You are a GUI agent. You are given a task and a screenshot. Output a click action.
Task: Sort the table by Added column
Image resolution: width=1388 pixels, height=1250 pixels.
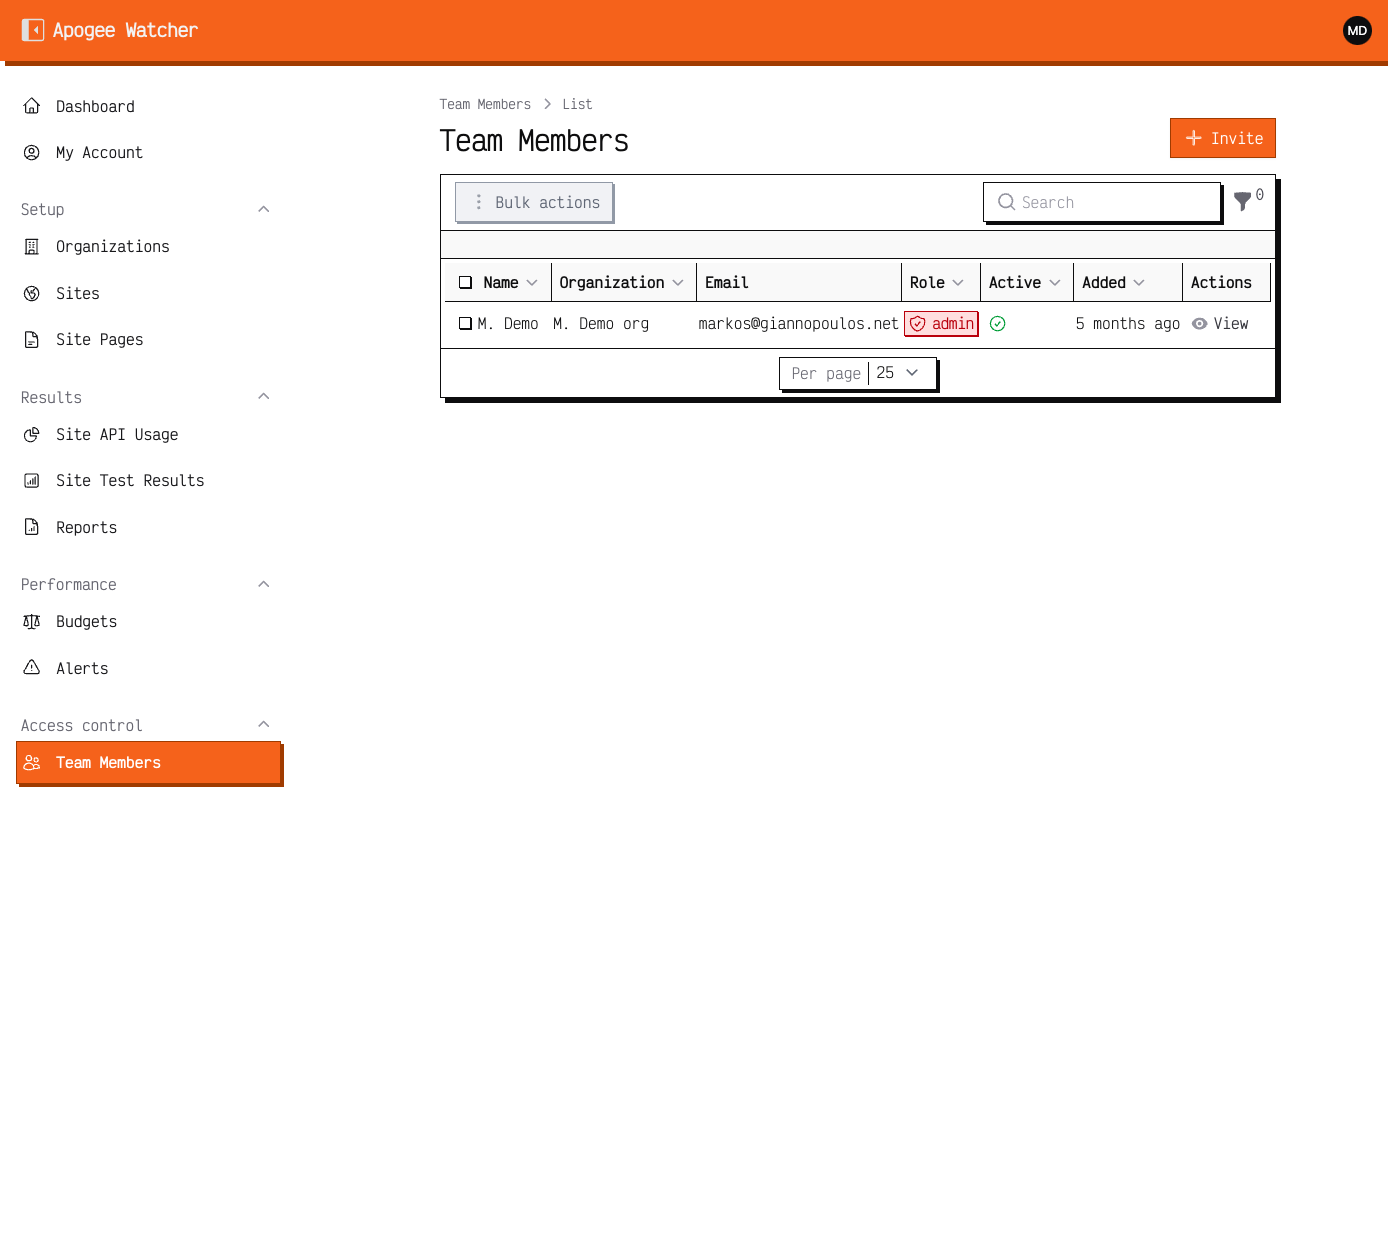[x=1113, y=283]
